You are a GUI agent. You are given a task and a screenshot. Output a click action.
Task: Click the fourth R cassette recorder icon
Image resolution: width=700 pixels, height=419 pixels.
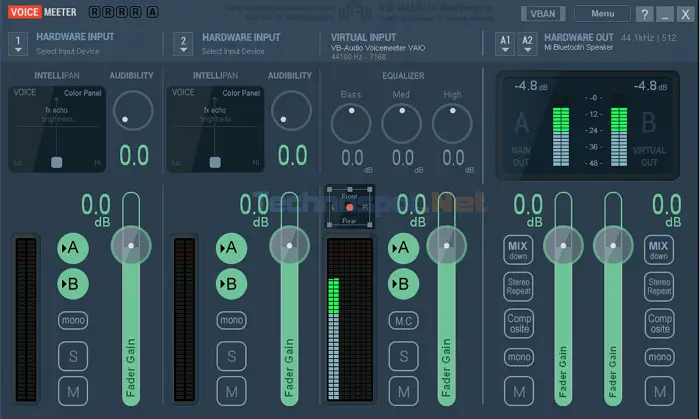(x=136, y=12)
